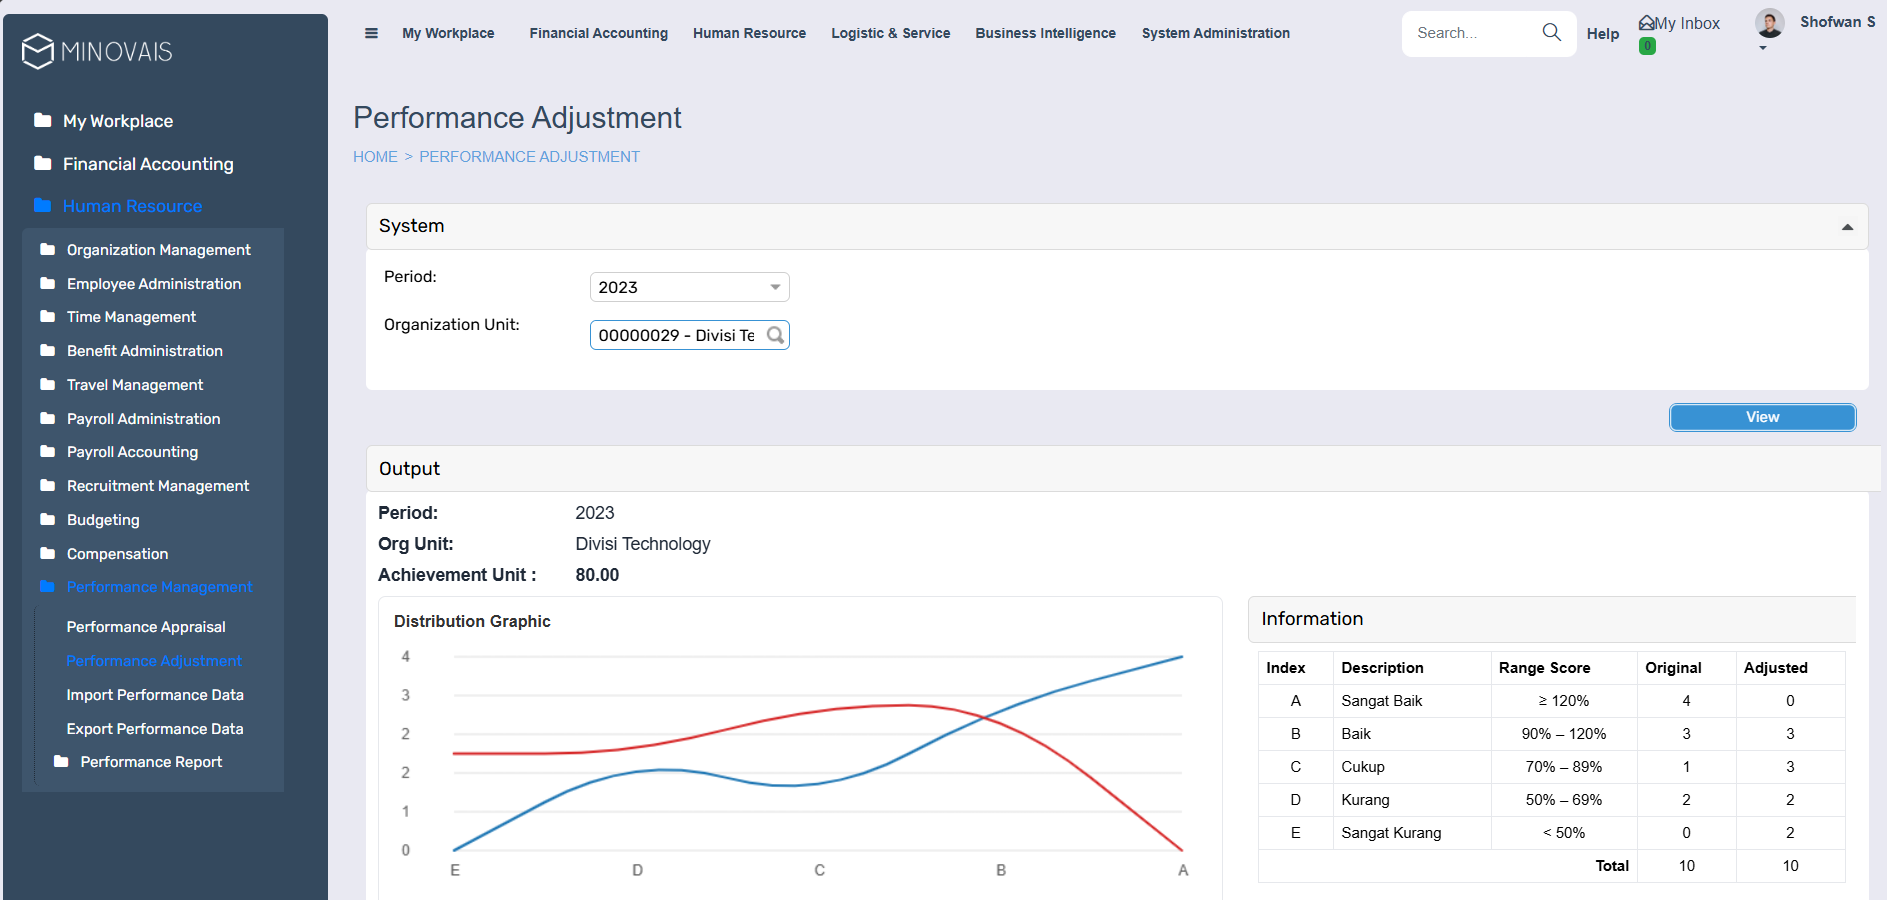The width and height of the screenshot is (1887, 900).
Task: Open the user account dropdown caret
Action: (x=1763, y=48)
